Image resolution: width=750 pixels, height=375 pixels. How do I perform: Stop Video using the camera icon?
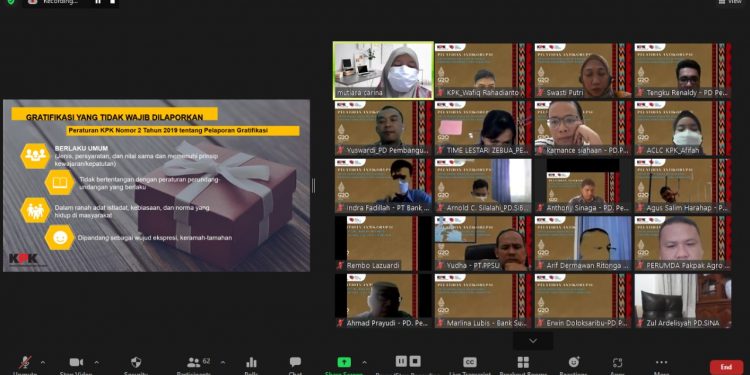(76, 362)
